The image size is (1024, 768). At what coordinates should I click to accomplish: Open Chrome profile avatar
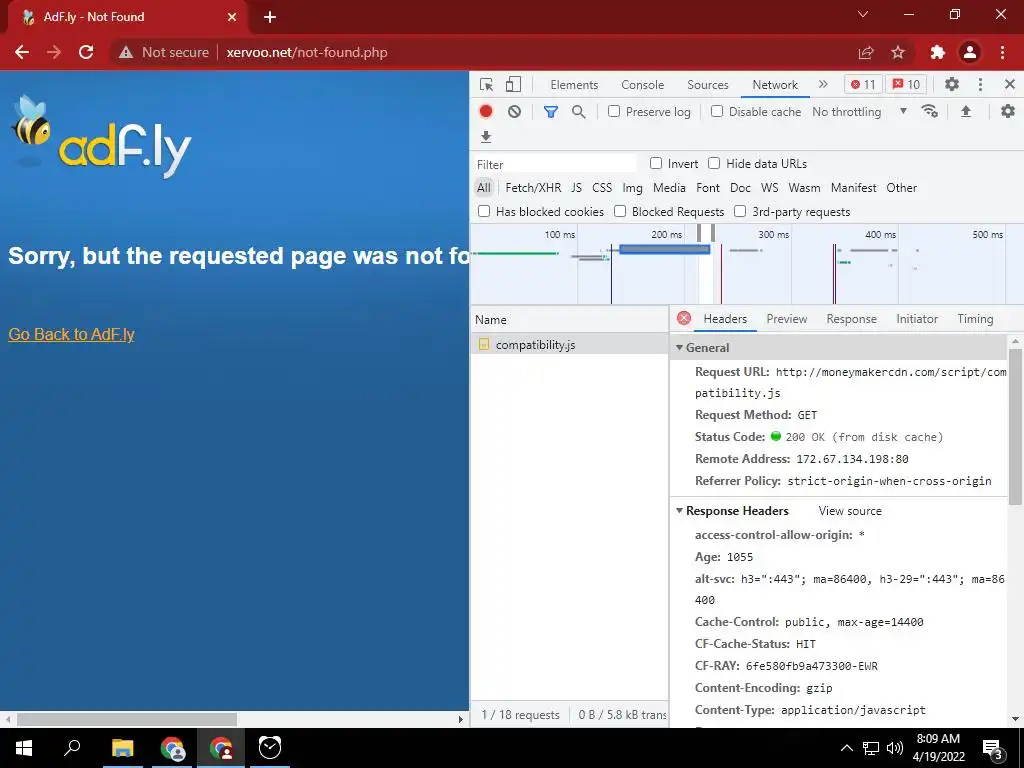(x=970, y=52)
